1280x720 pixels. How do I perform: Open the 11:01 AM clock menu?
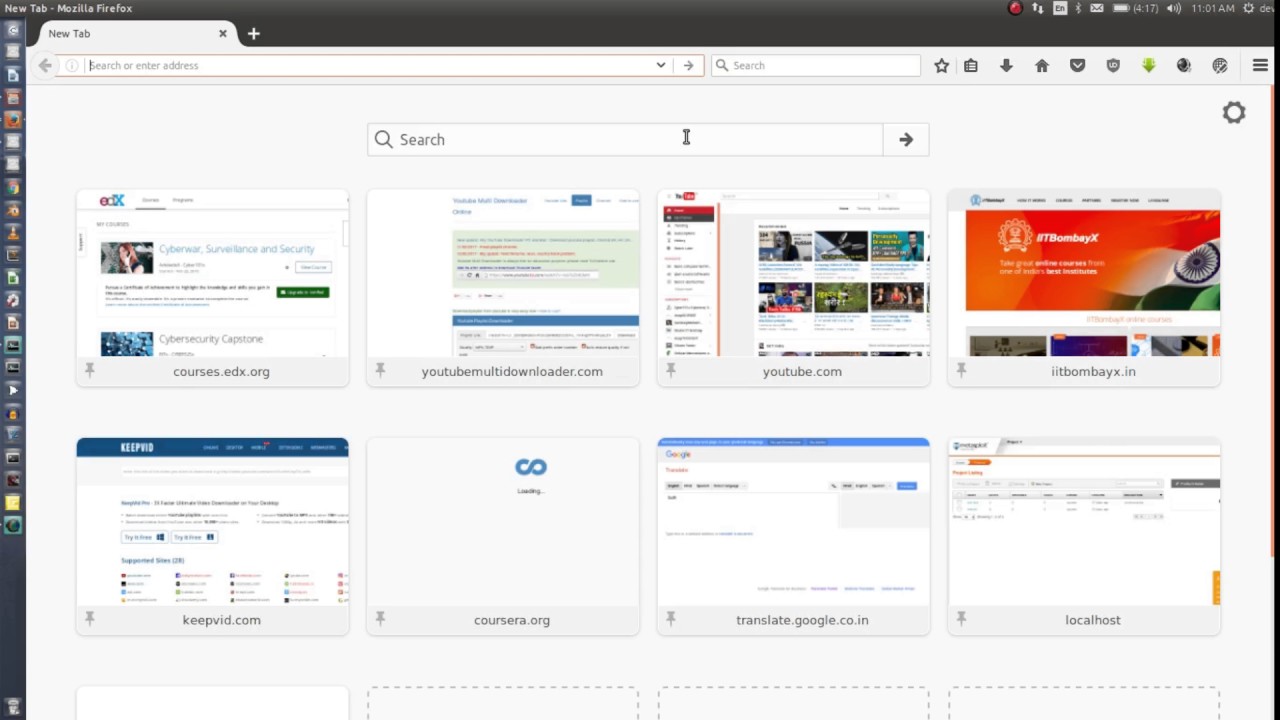point(1213,8)
